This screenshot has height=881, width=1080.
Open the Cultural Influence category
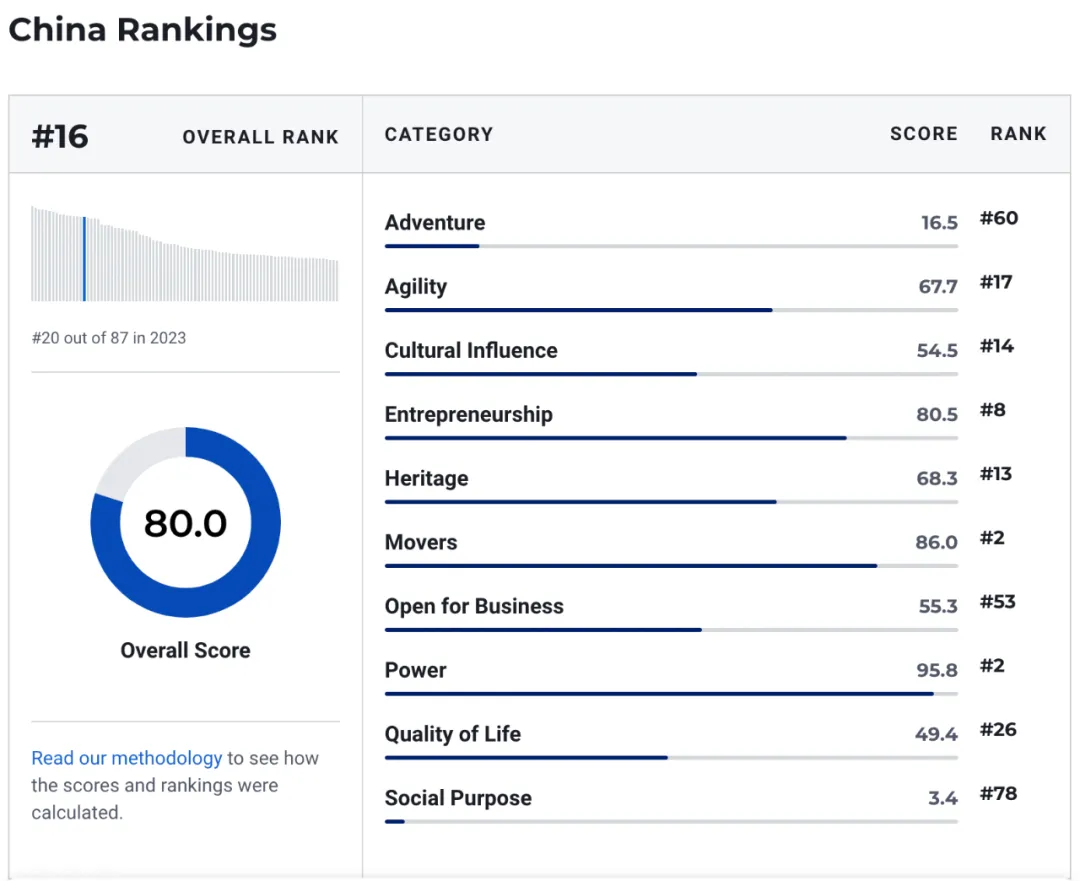coord(471,351)
